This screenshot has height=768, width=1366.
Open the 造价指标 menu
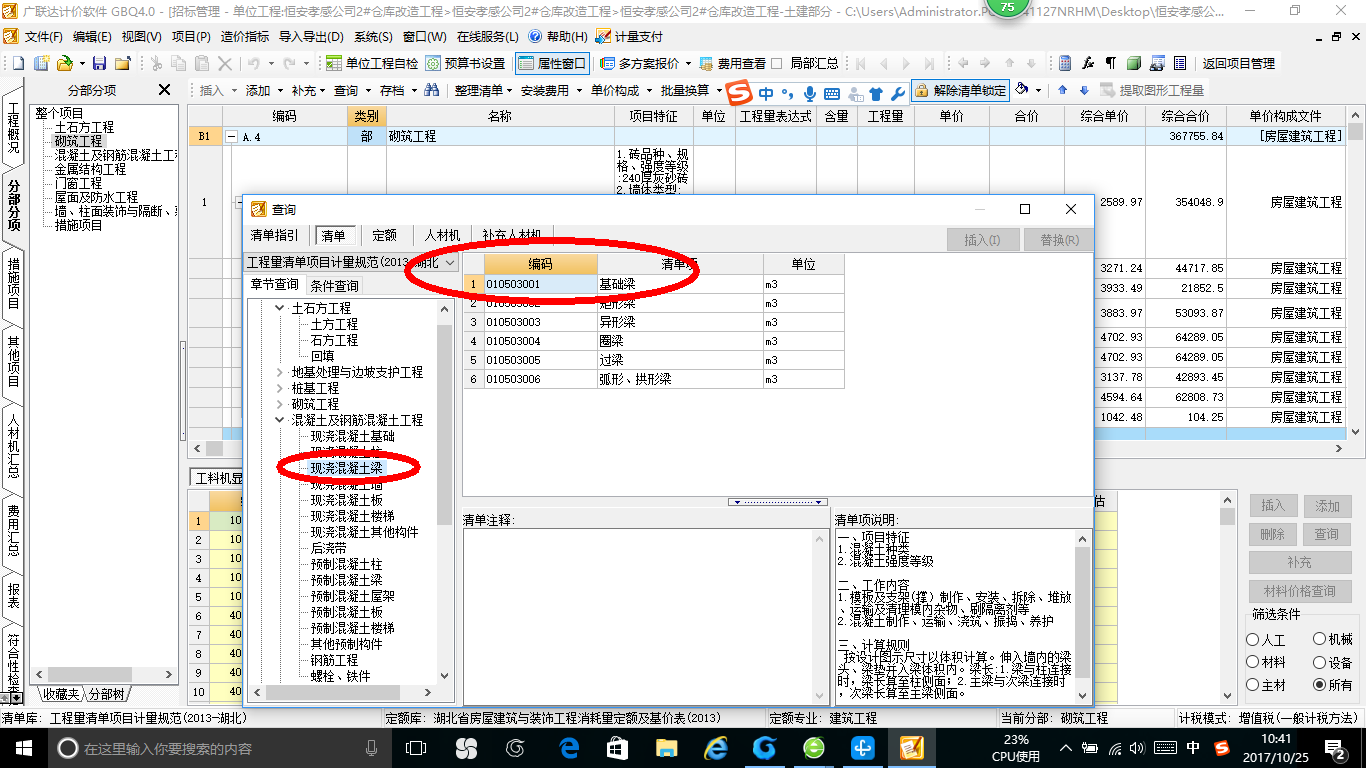coord(245,36)
